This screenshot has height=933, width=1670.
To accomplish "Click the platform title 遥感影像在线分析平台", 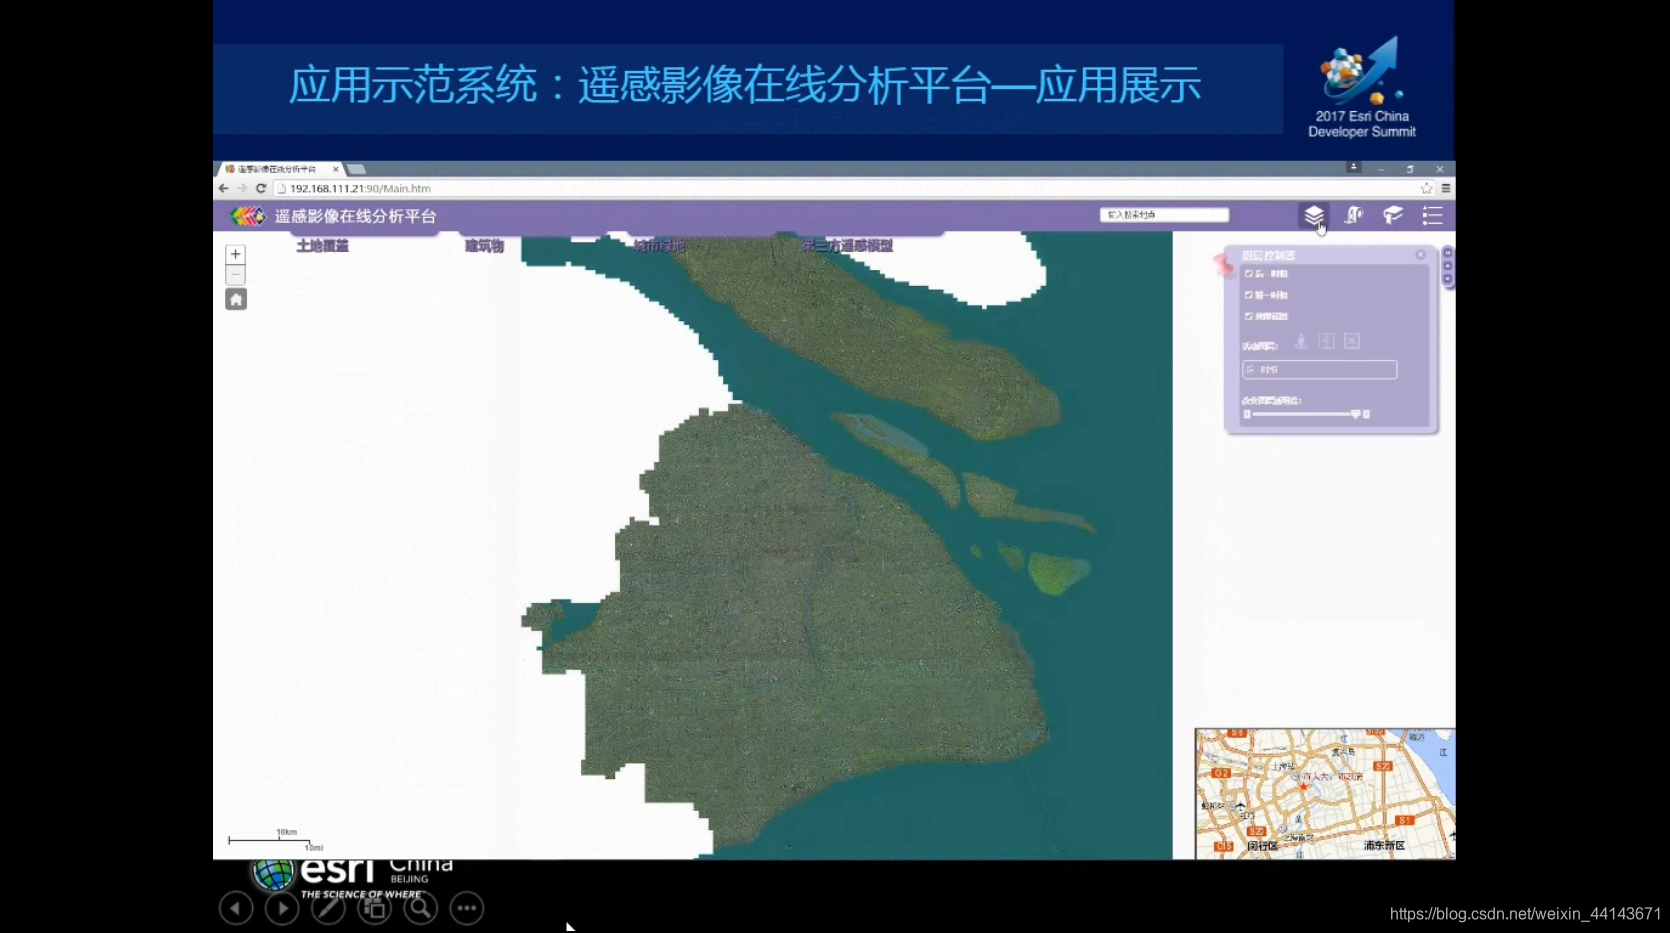I will tap(355, 216).
